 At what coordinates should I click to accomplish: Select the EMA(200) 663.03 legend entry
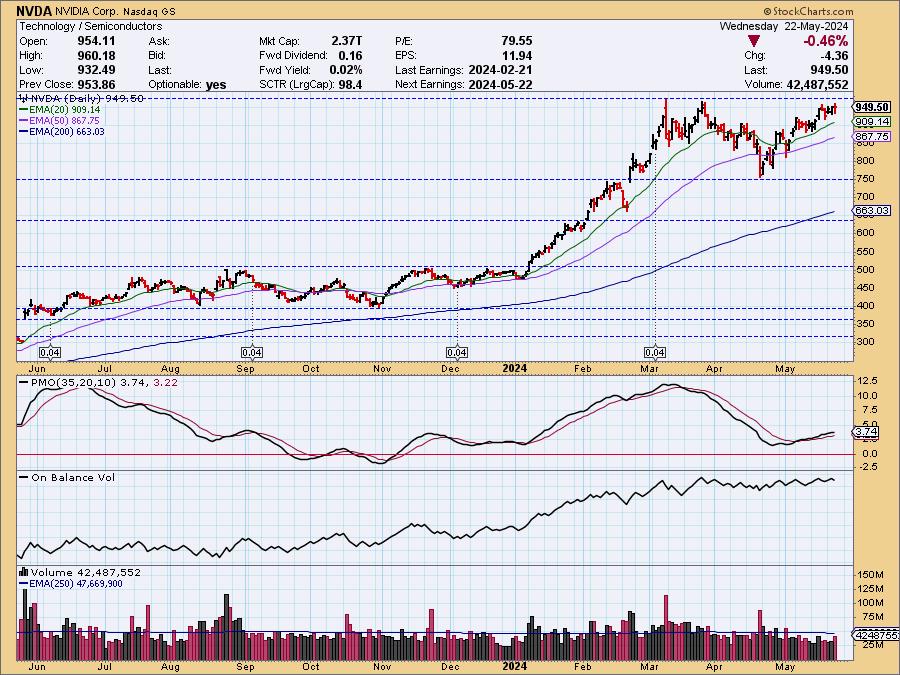pos(62,131)
